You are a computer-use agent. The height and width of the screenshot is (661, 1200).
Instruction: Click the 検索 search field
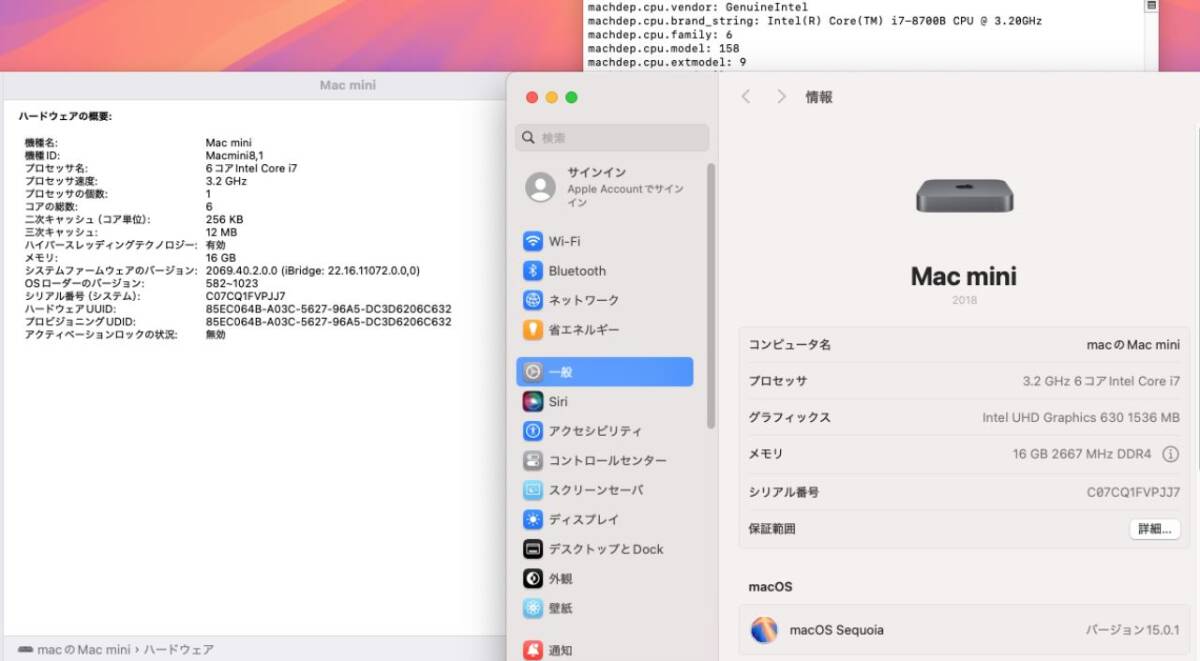610,137
